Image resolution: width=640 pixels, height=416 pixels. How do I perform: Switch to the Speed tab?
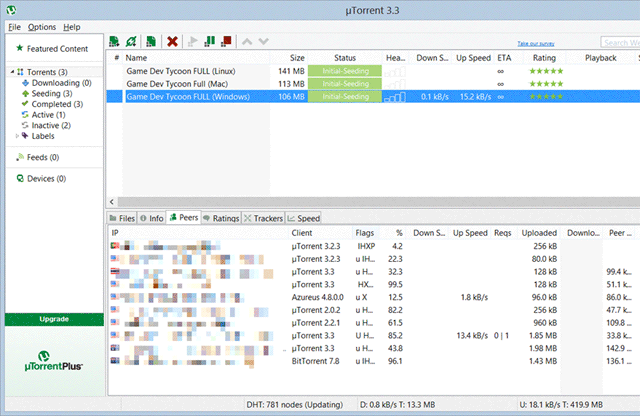(303, 218)
